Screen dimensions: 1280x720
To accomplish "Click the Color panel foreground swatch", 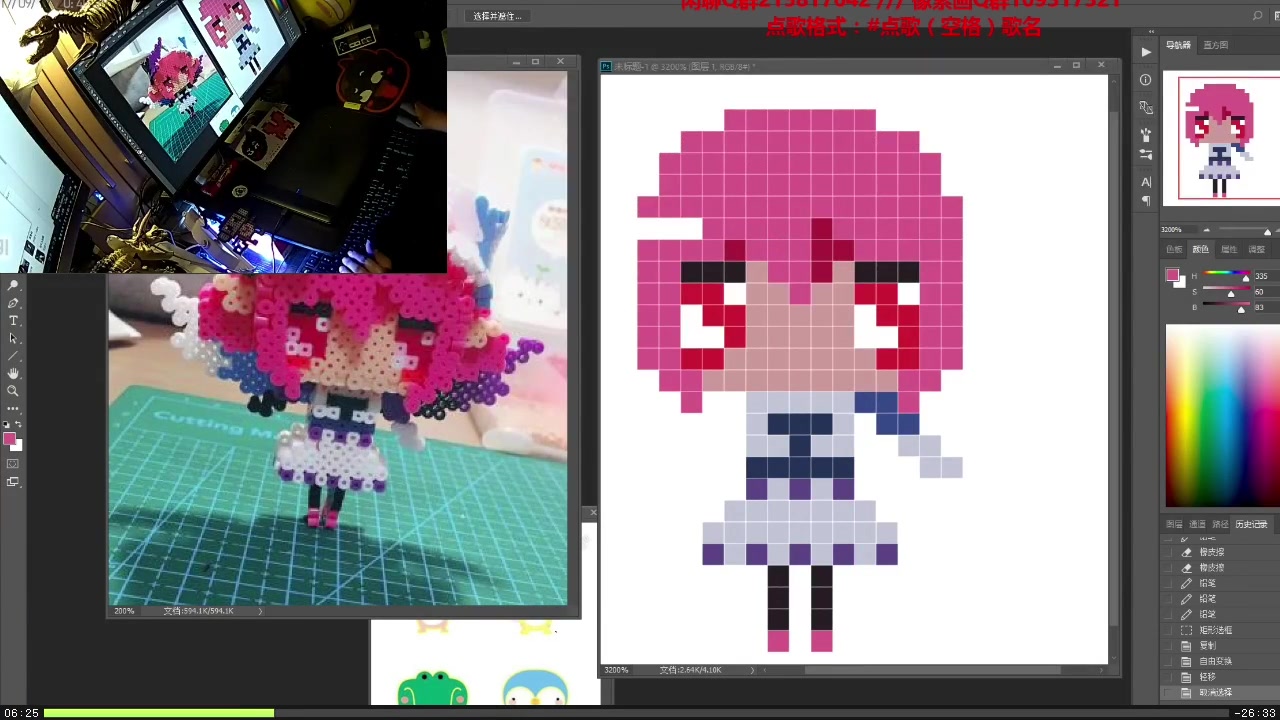I will tap(1173, 276).
